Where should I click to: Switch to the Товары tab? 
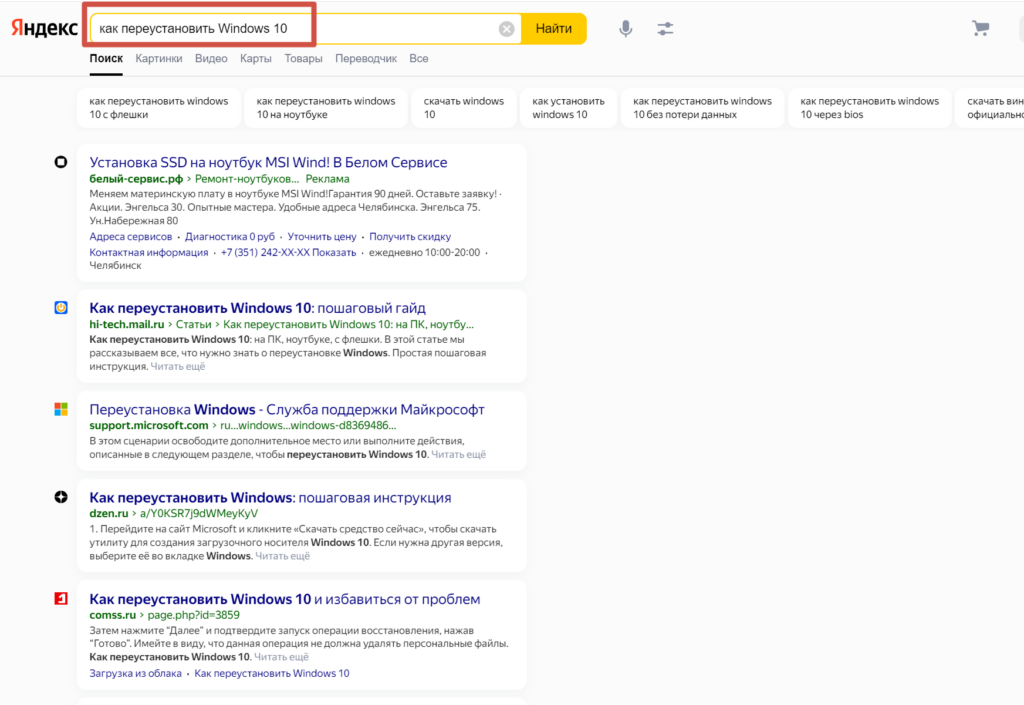coord(303,59)
